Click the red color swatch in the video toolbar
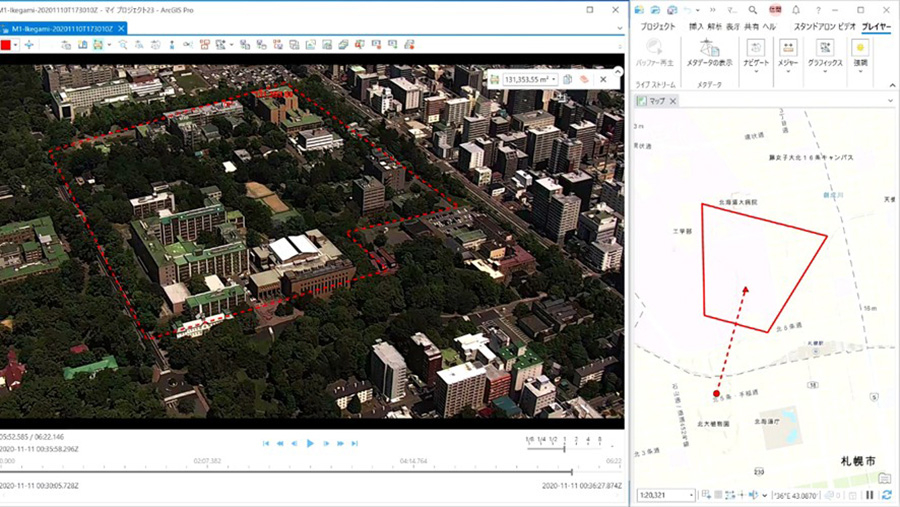900x507 pixels. 6,45
